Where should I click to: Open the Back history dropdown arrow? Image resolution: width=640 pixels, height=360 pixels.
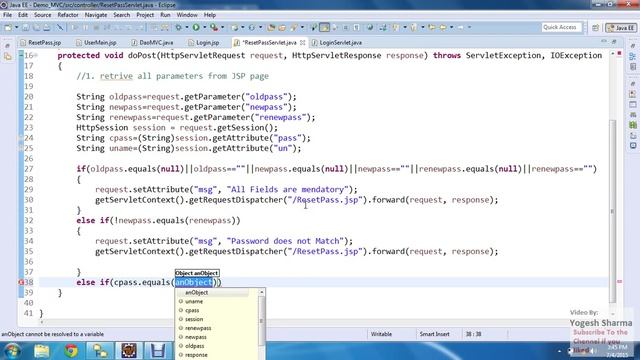pos(451,27)
